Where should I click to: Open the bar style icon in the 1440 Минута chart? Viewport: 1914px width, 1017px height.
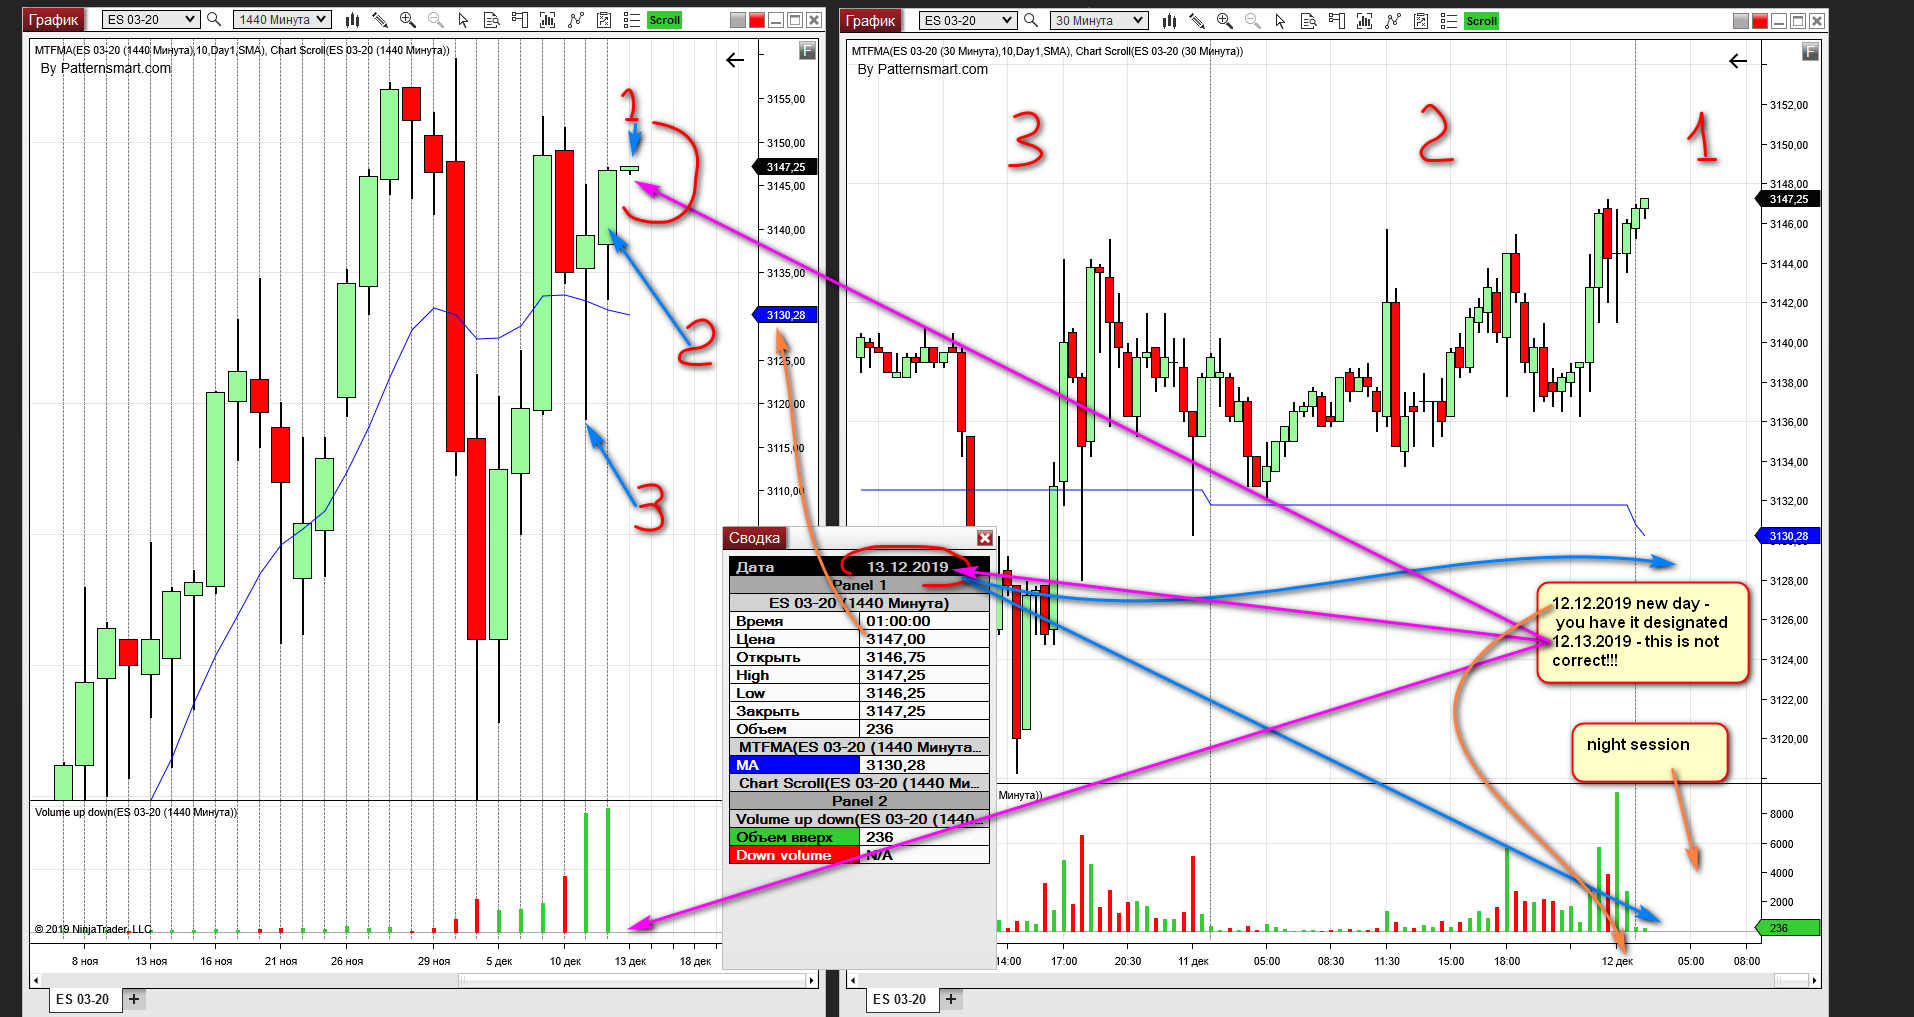[352, 20]
